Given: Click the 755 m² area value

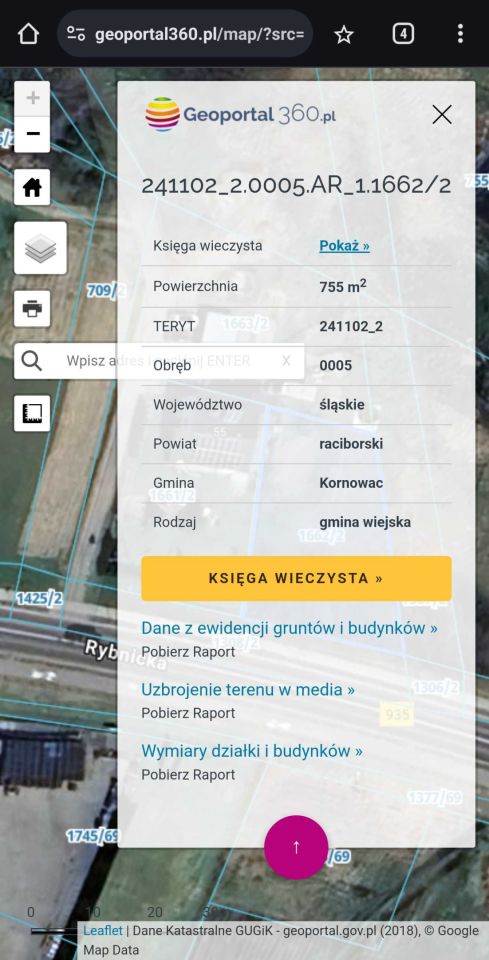Looking at the screenshot, I should pyautogui.click(x=343, y=286).
